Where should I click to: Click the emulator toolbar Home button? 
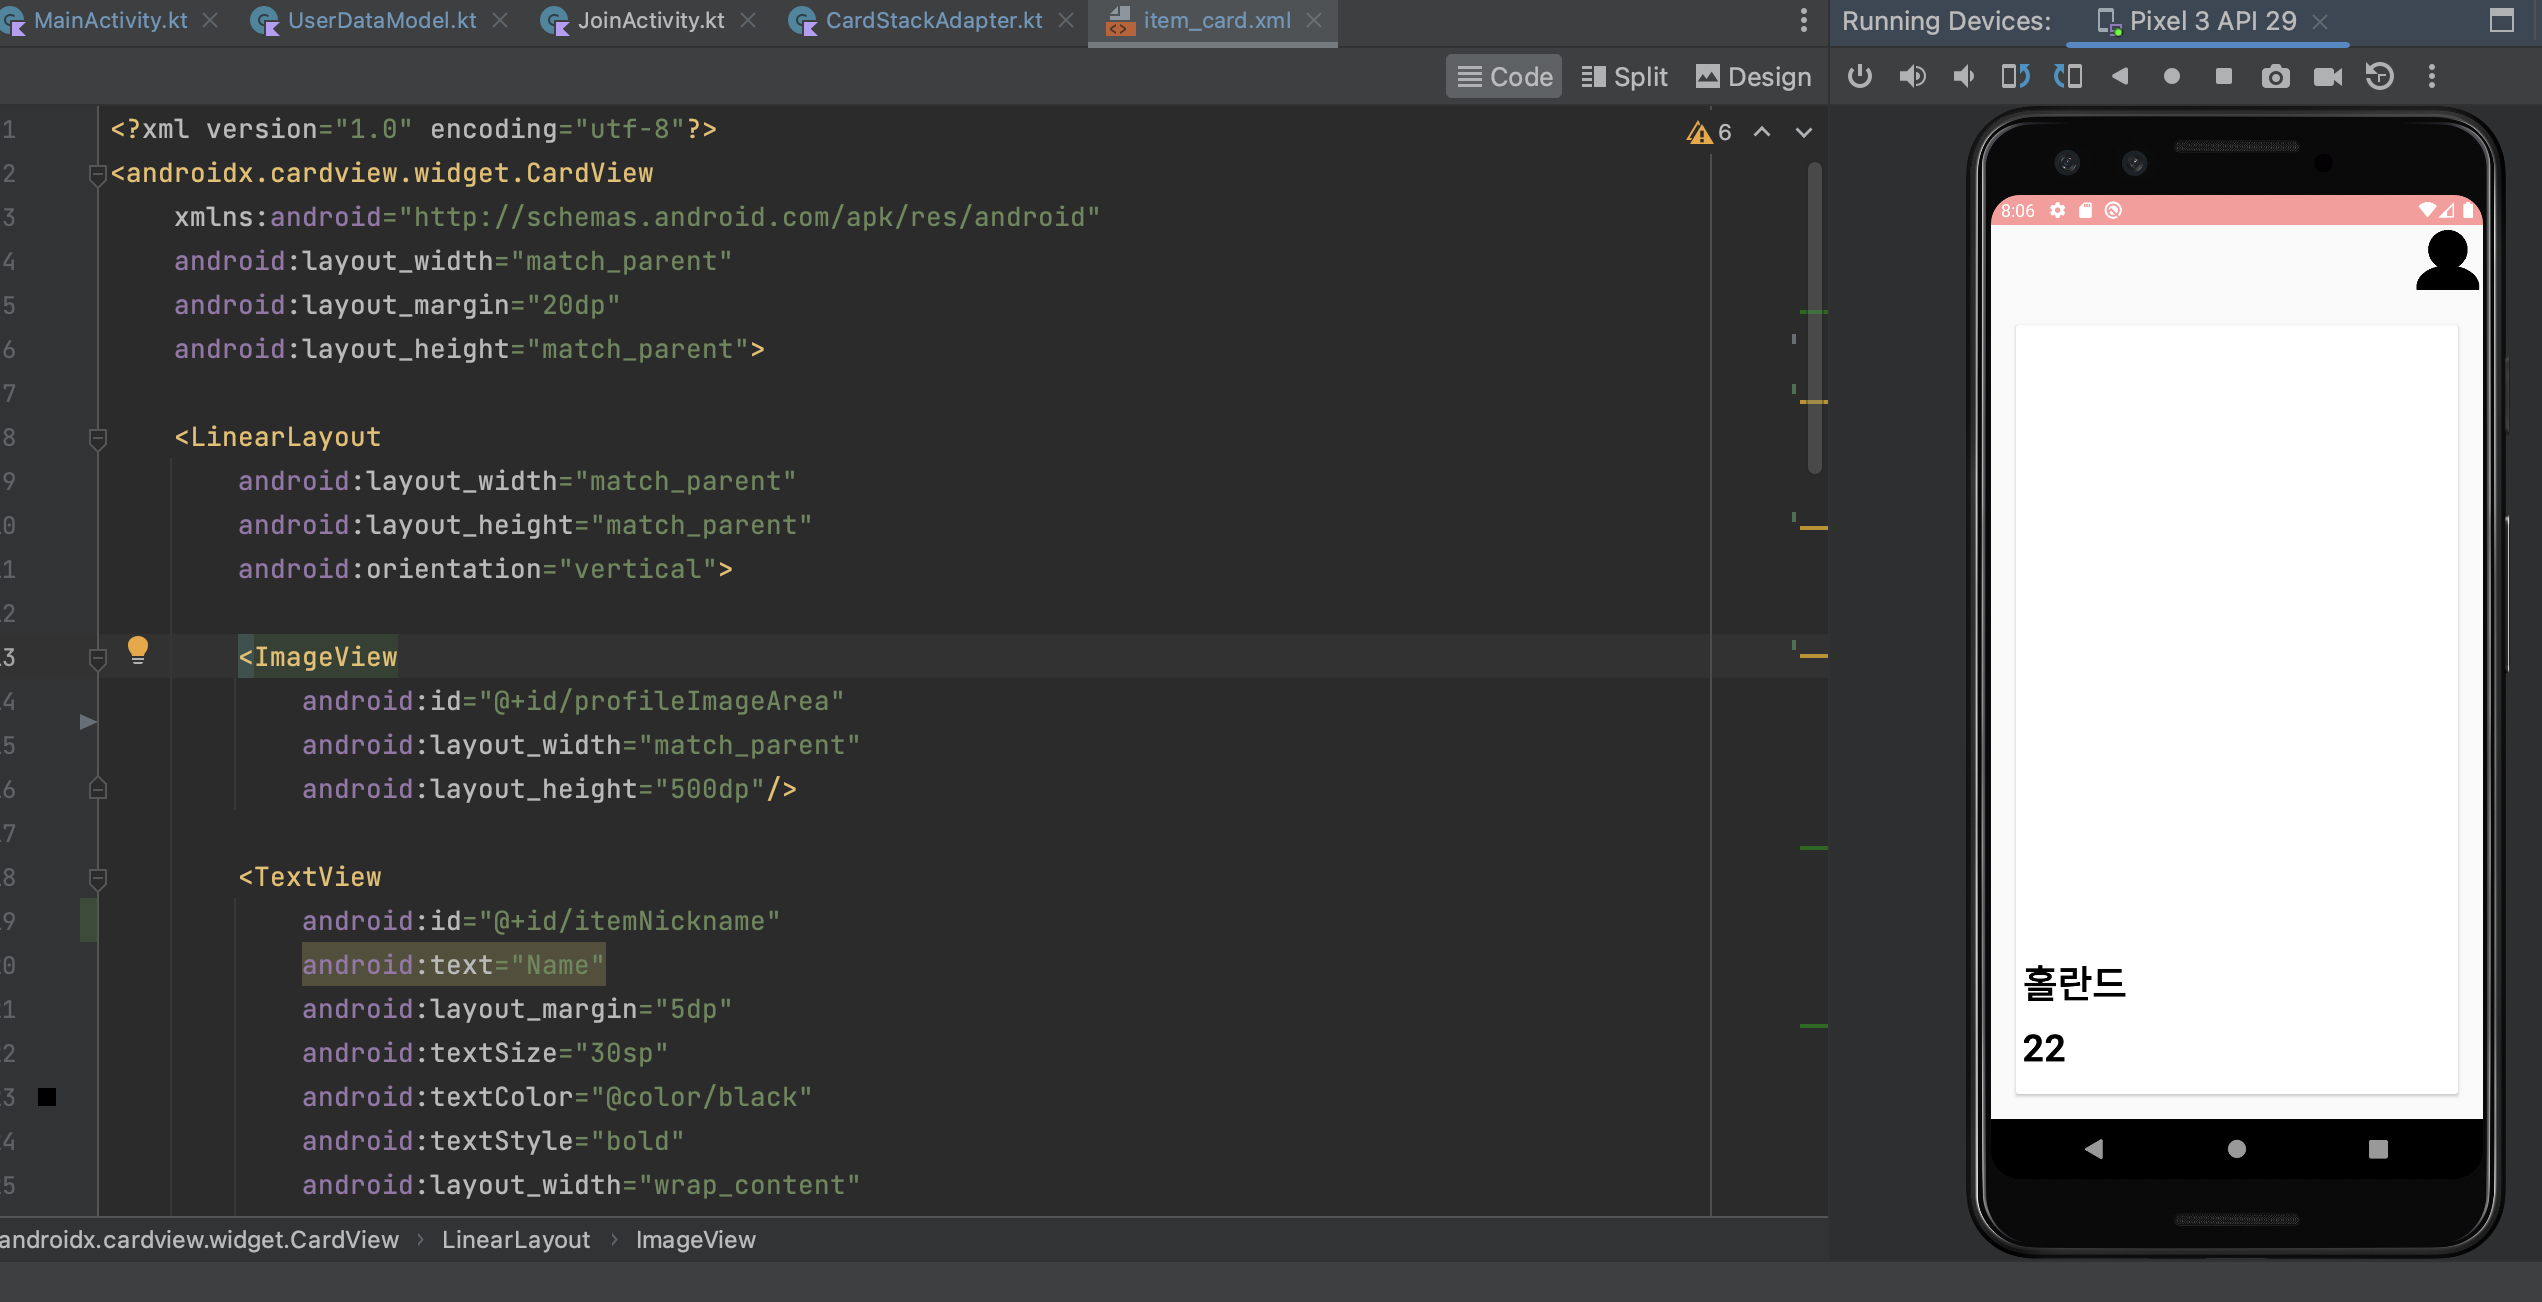(2172, 76)
